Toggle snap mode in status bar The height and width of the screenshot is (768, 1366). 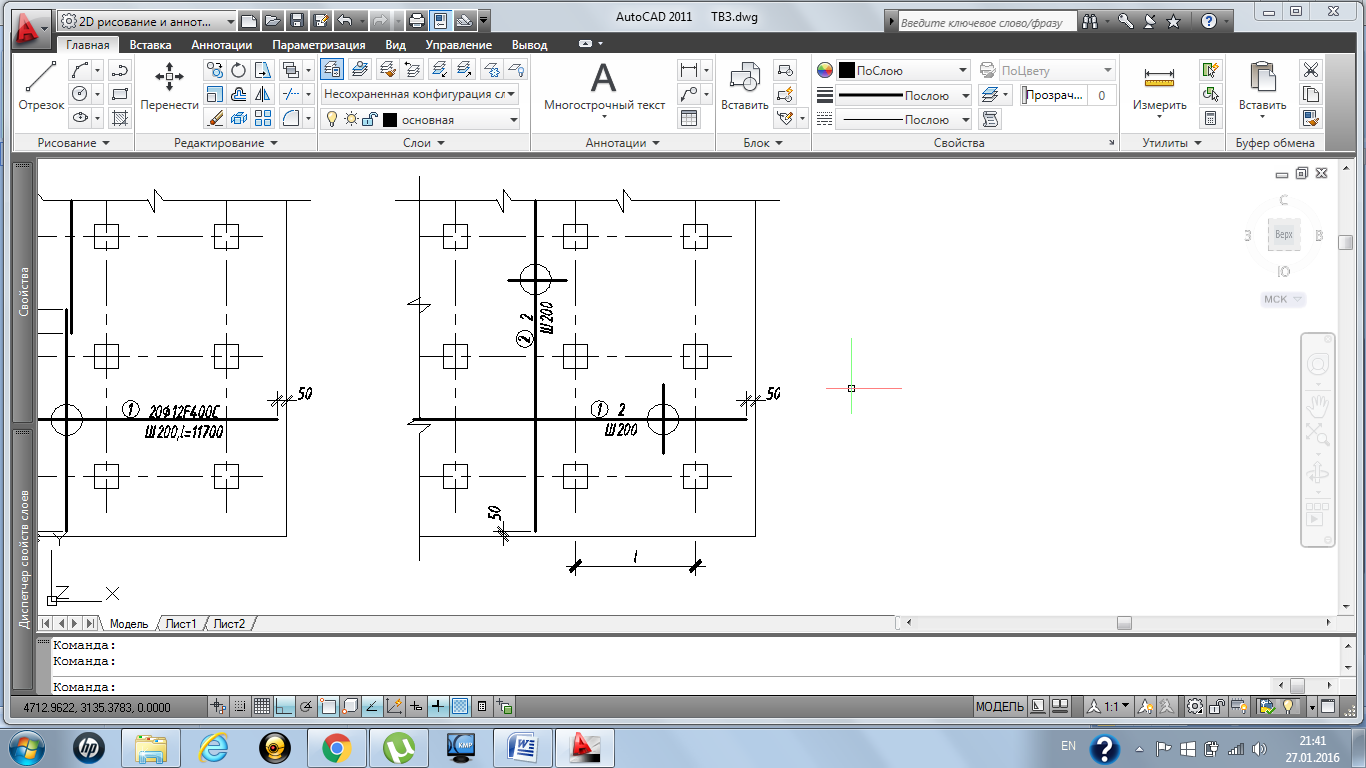240,707
